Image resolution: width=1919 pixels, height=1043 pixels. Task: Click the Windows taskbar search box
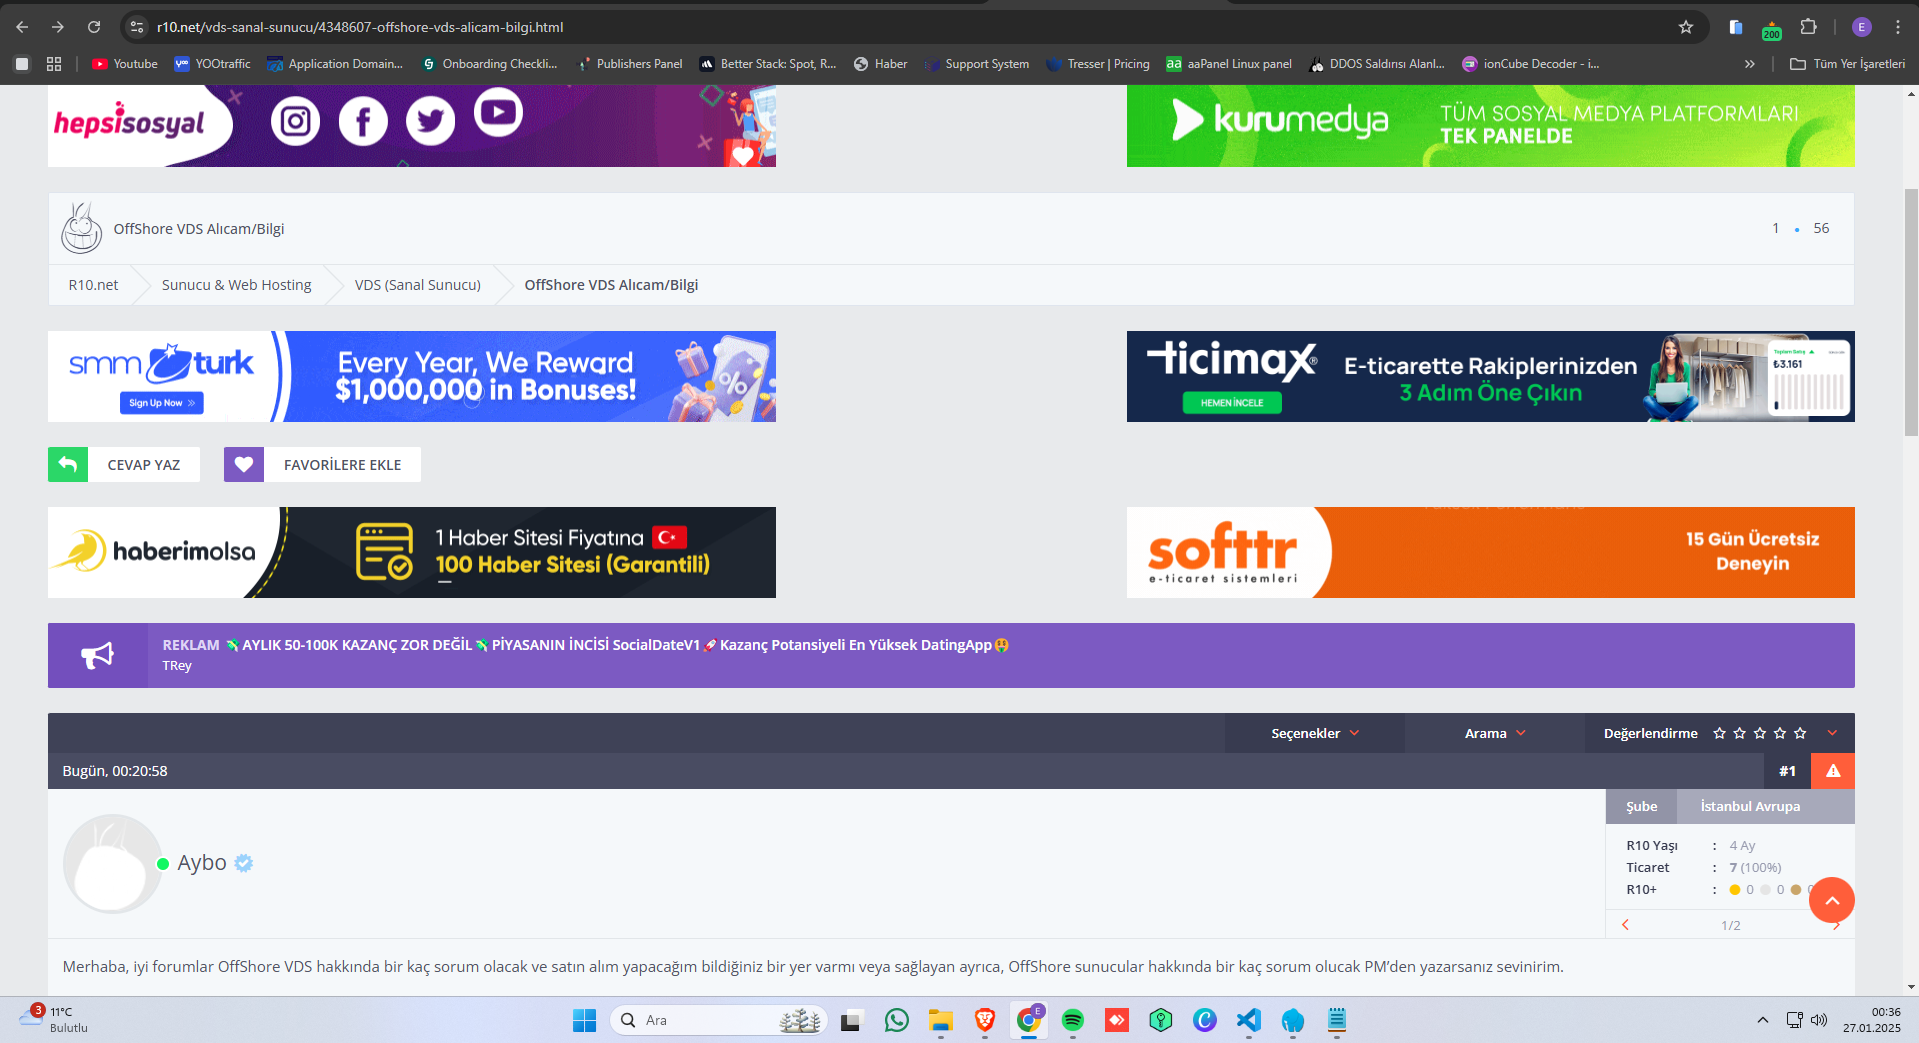[x=718, y=1020]
